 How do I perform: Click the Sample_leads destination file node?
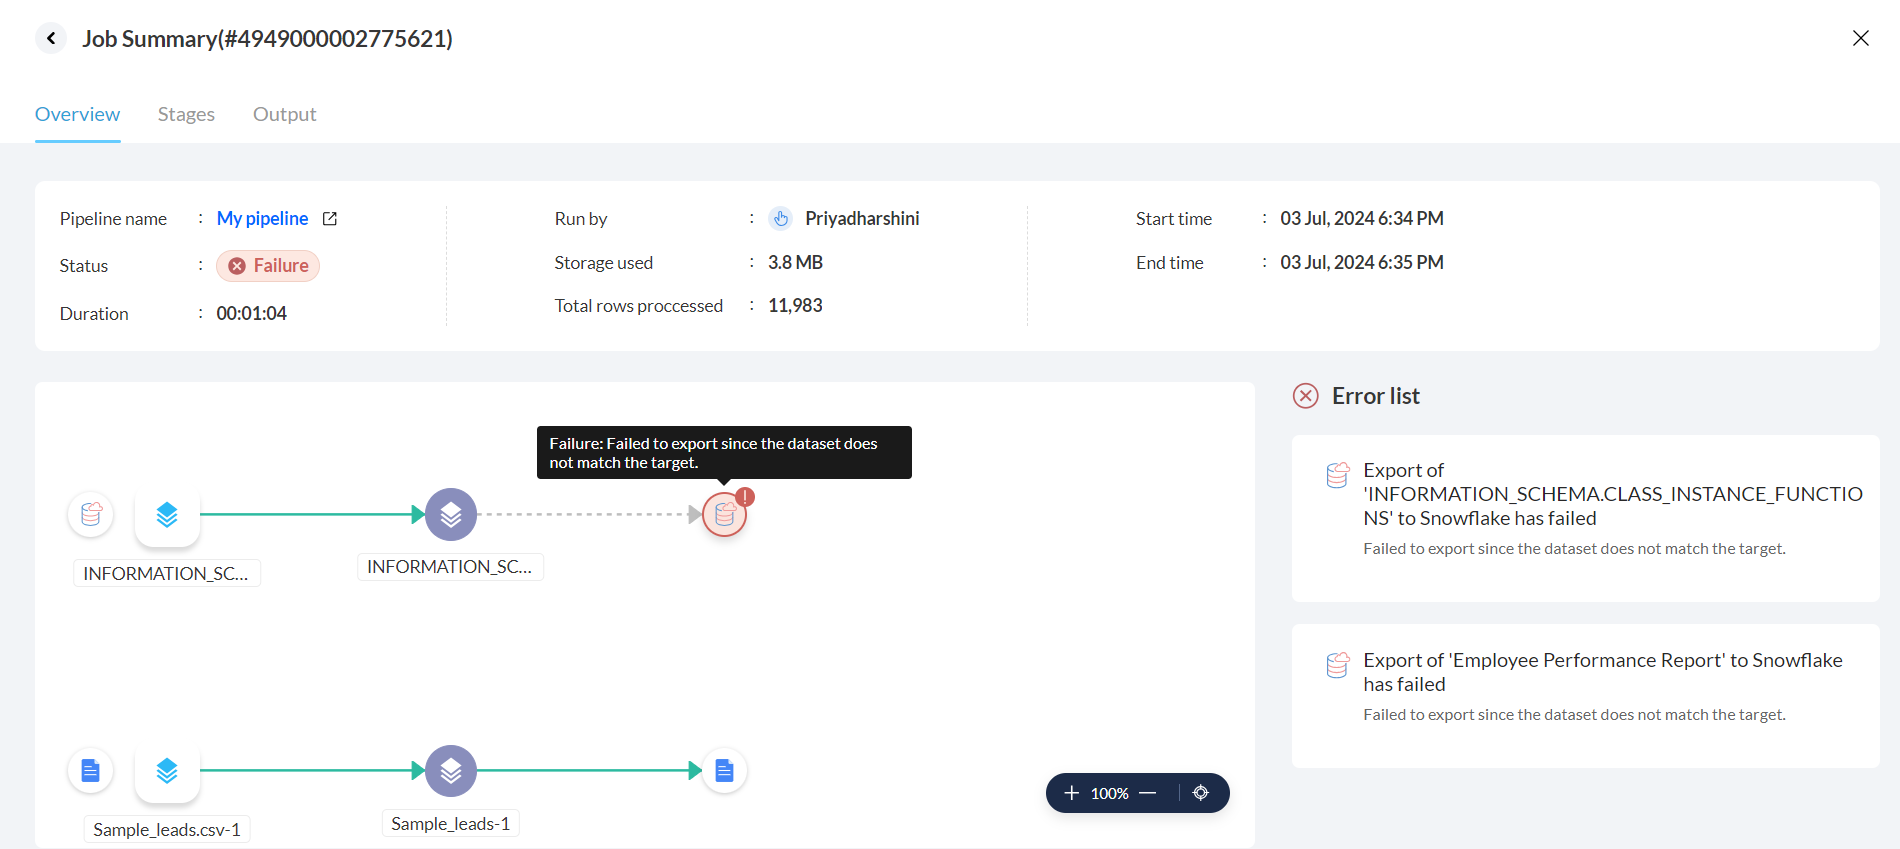click(724, 771)
